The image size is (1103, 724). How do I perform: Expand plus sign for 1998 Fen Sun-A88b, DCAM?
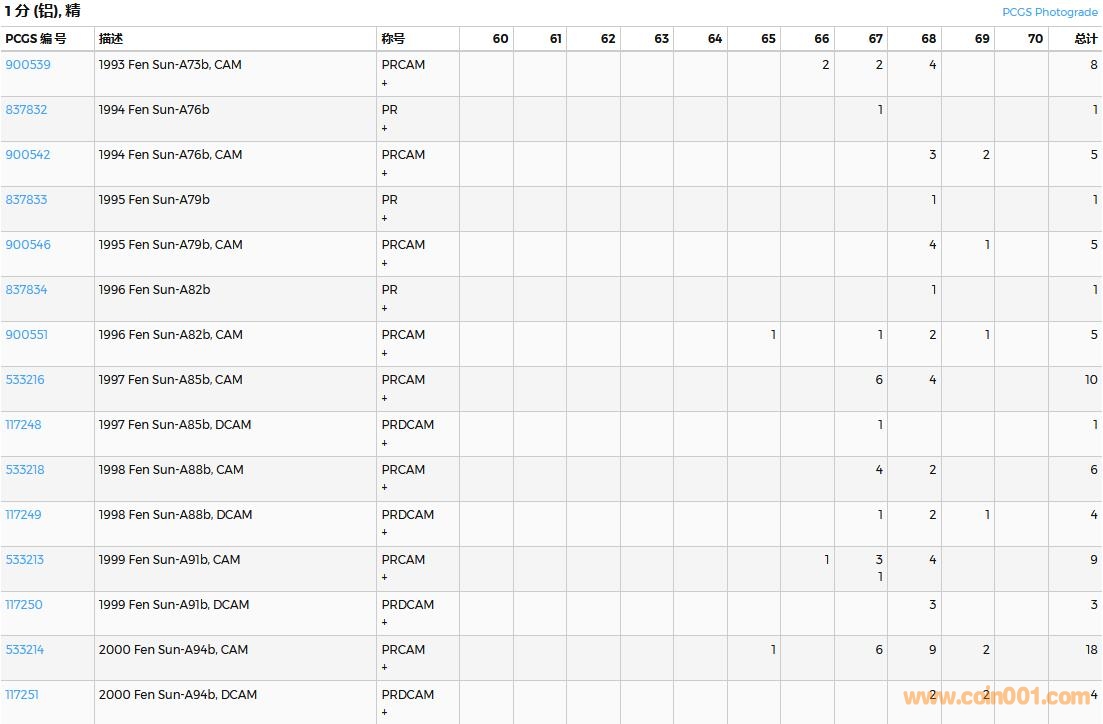(385, 533)
